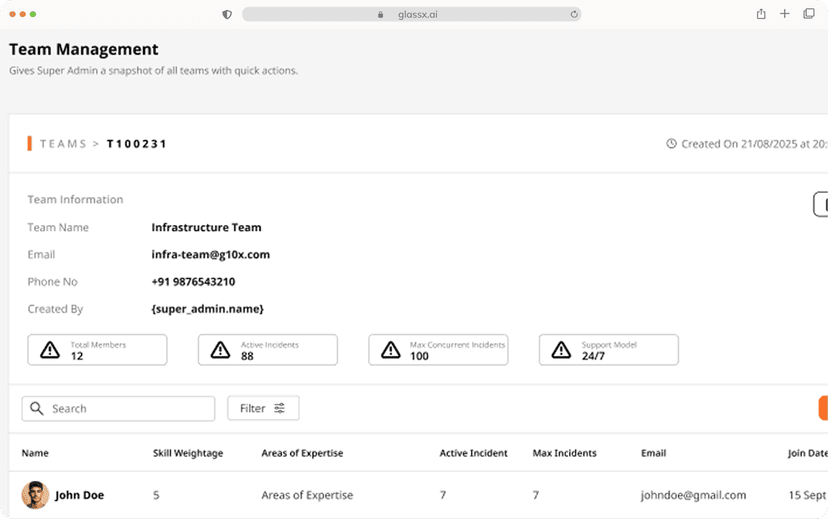The height and width of the screenshot is (519, 828).
Task: Click the Total Members warning icon
Action: tap(50, 350)
